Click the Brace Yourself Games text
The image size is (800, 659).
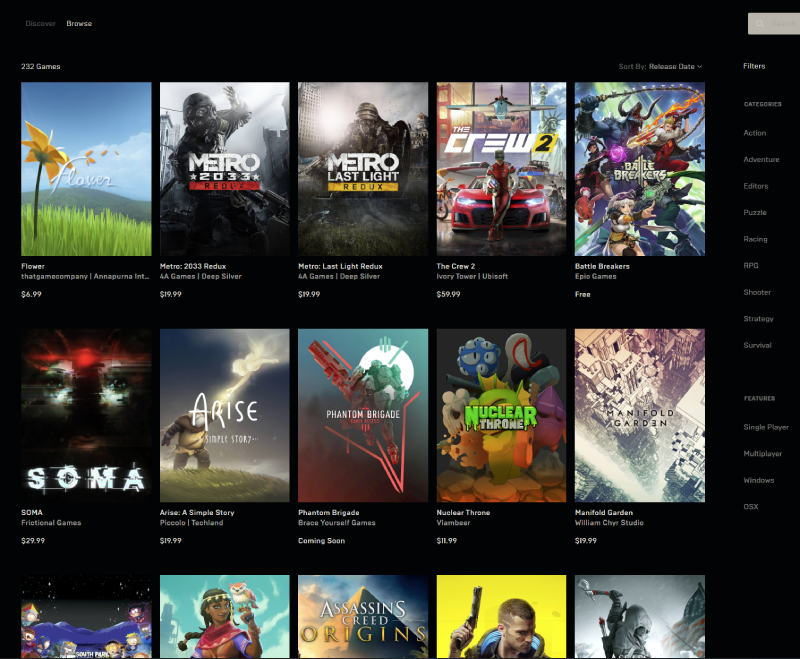click(337, 523)
